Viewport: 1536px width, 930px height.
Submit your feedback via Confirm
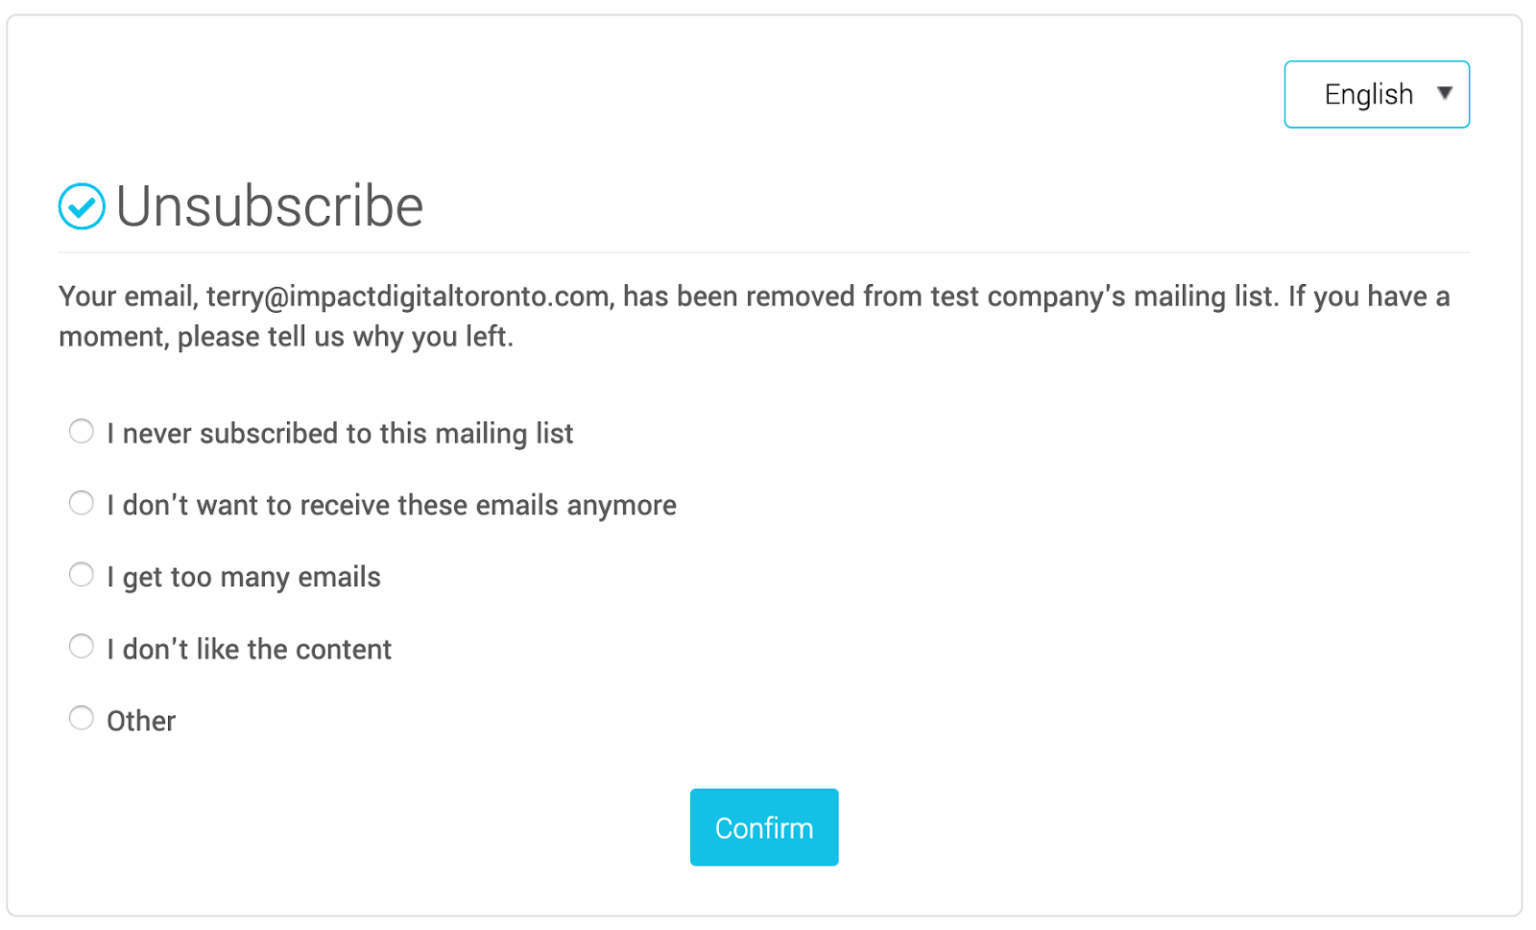pos(763,827)
